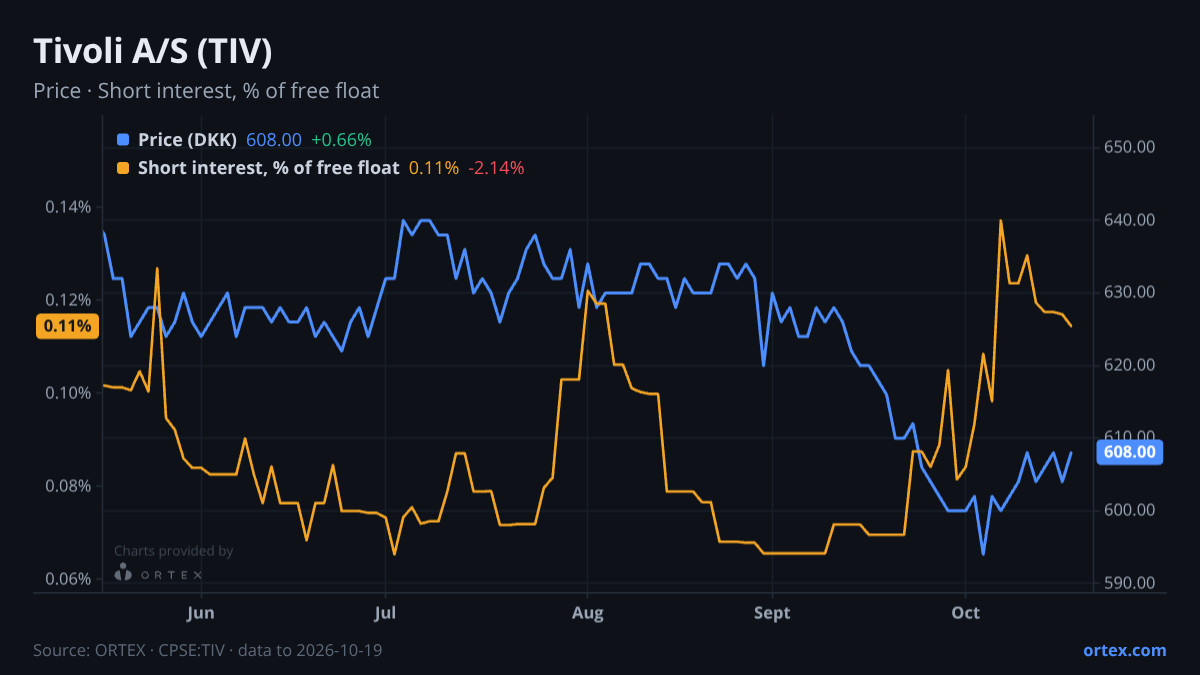Click the orange 0.11% axis marker
The width and height of the screenshot is (1200, 675).
(67, 326)
